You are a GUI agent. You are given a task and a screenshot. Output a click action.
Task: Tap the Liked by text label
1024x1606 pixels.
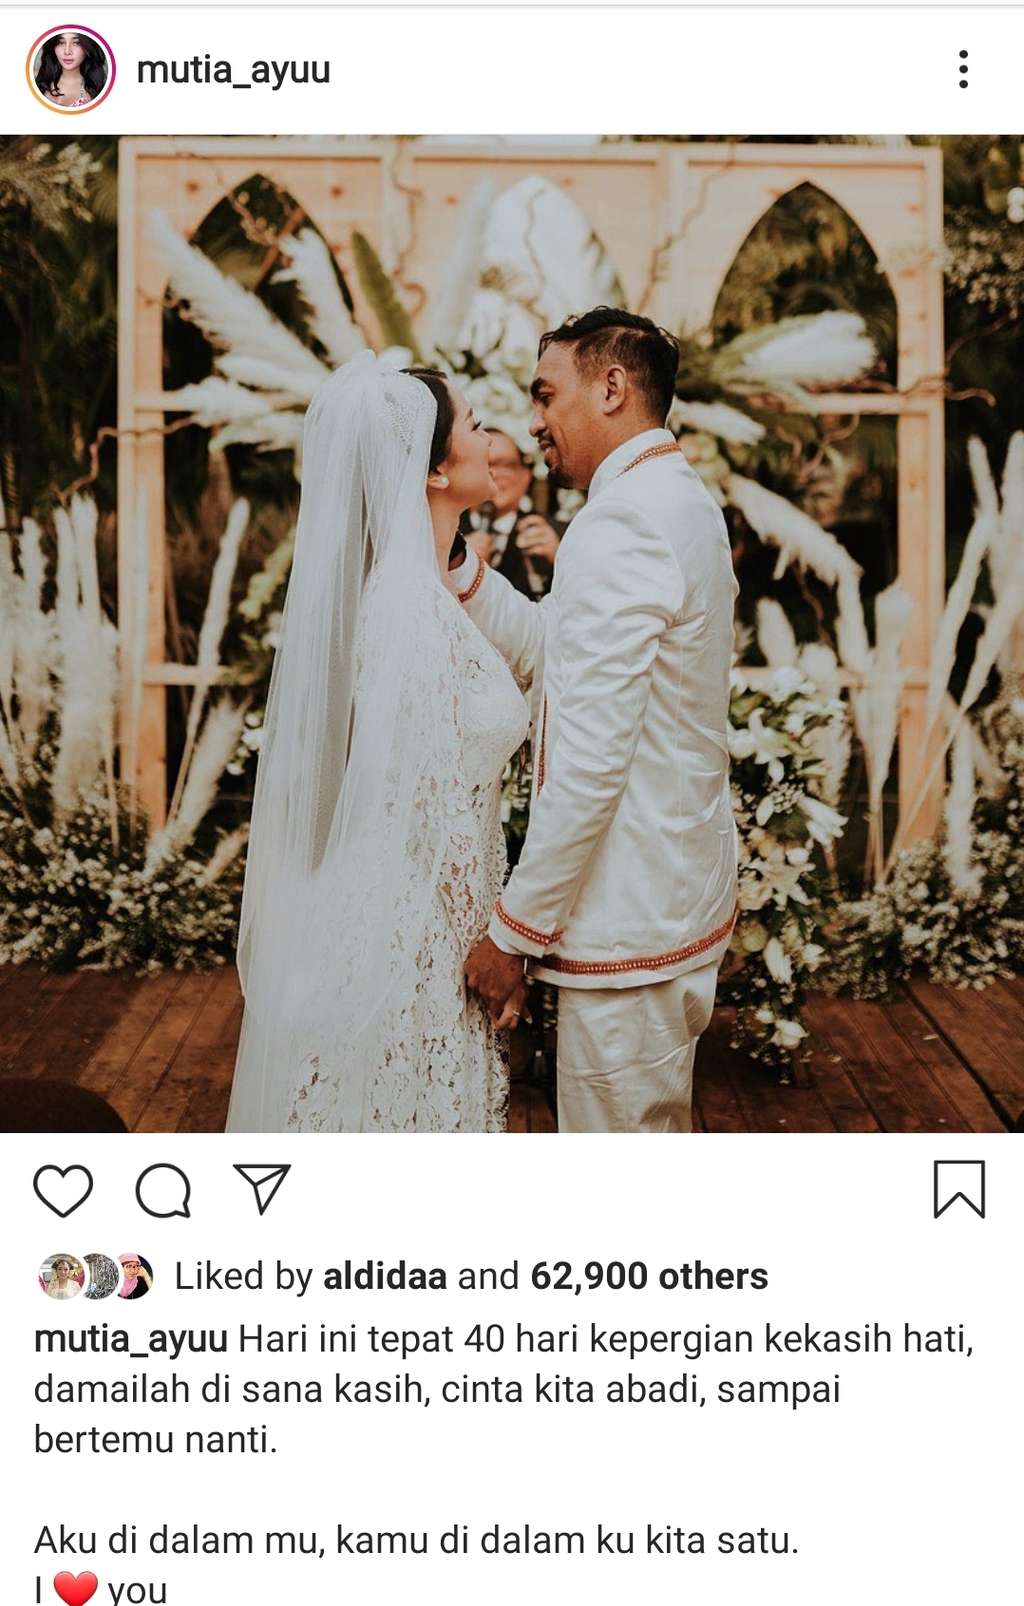click(x=244, y=1276)
